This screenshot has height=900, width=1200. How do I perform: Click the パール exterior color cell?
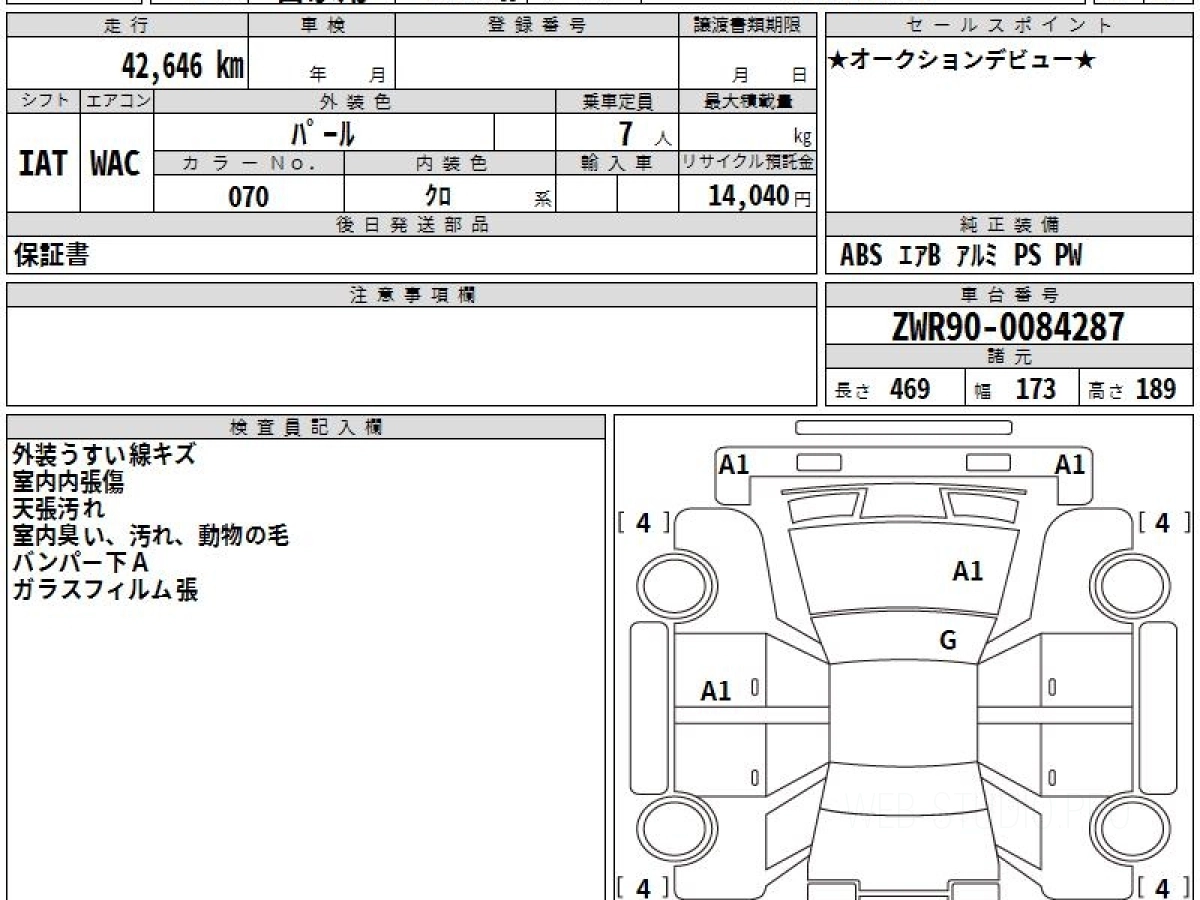[324, 132]
